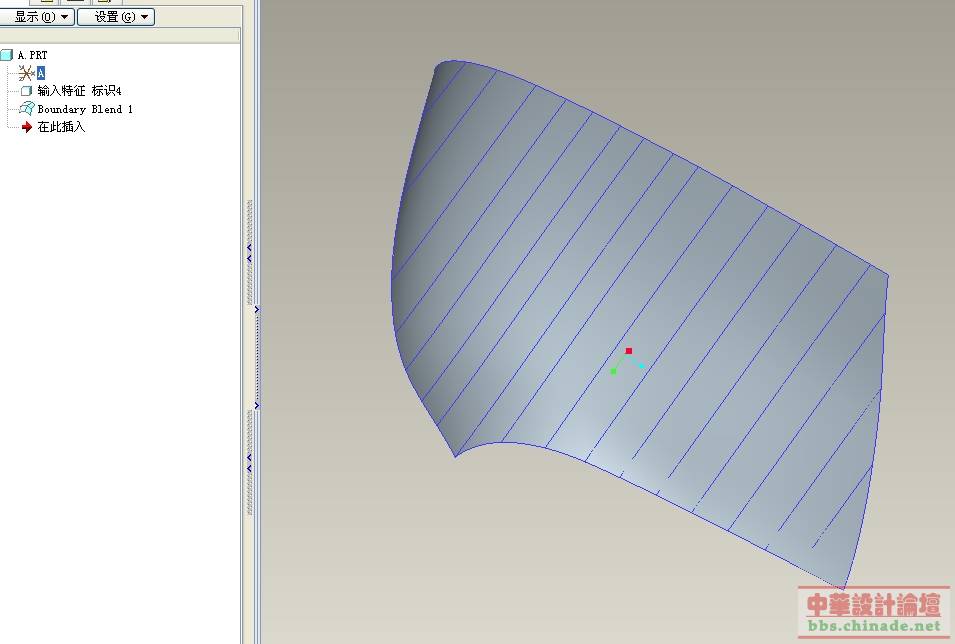Select Boundary Blend 1 feature label
Image resolution: width=955 pixels, height=644 pixels.
tap(85, 109)
